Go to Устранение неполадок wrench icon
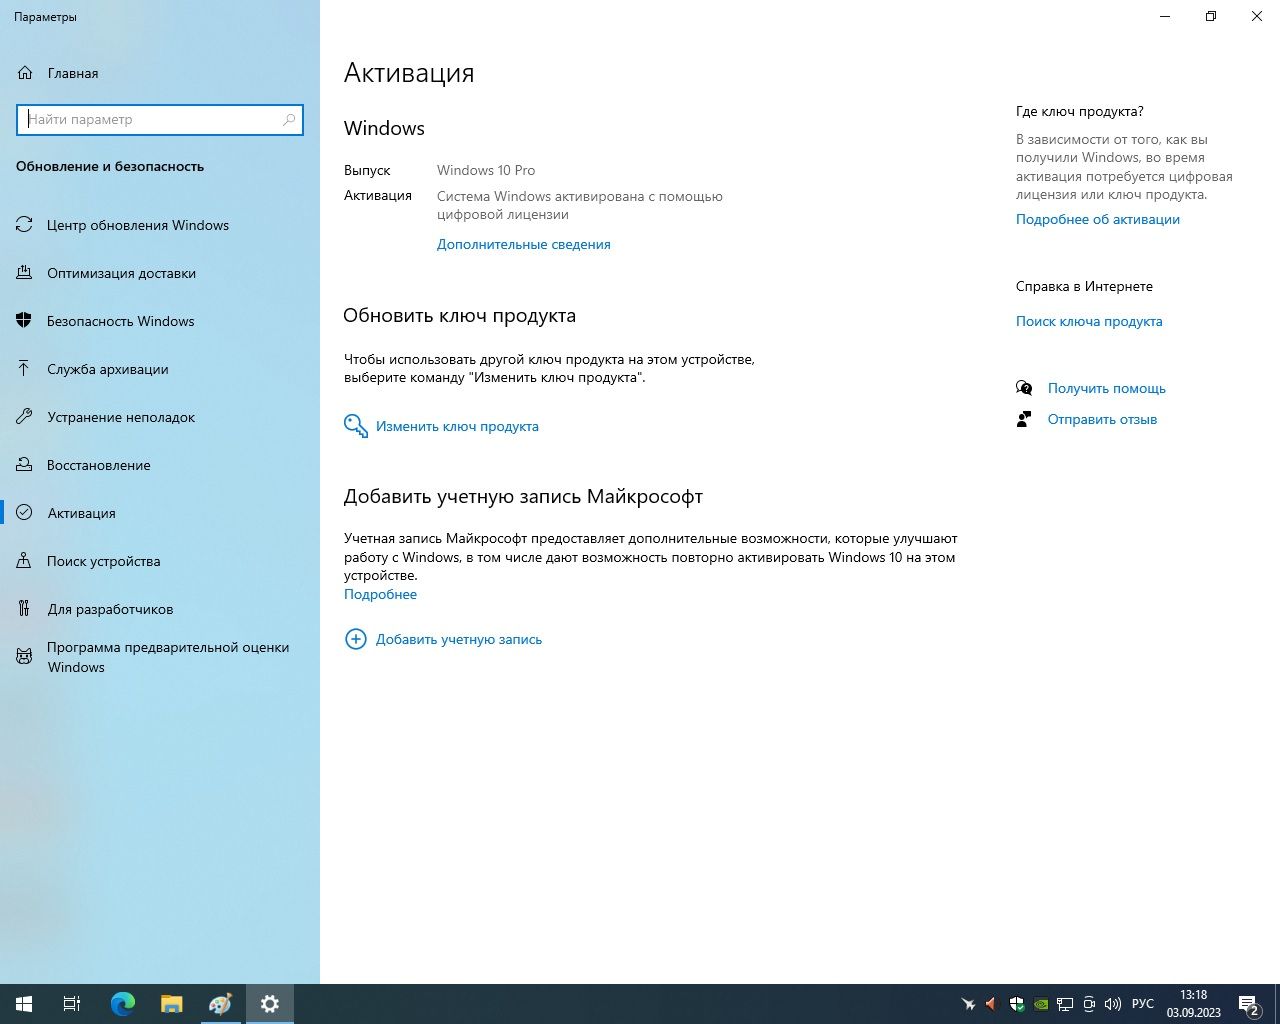1280x1024 pixels. click(x=24, y=417)
